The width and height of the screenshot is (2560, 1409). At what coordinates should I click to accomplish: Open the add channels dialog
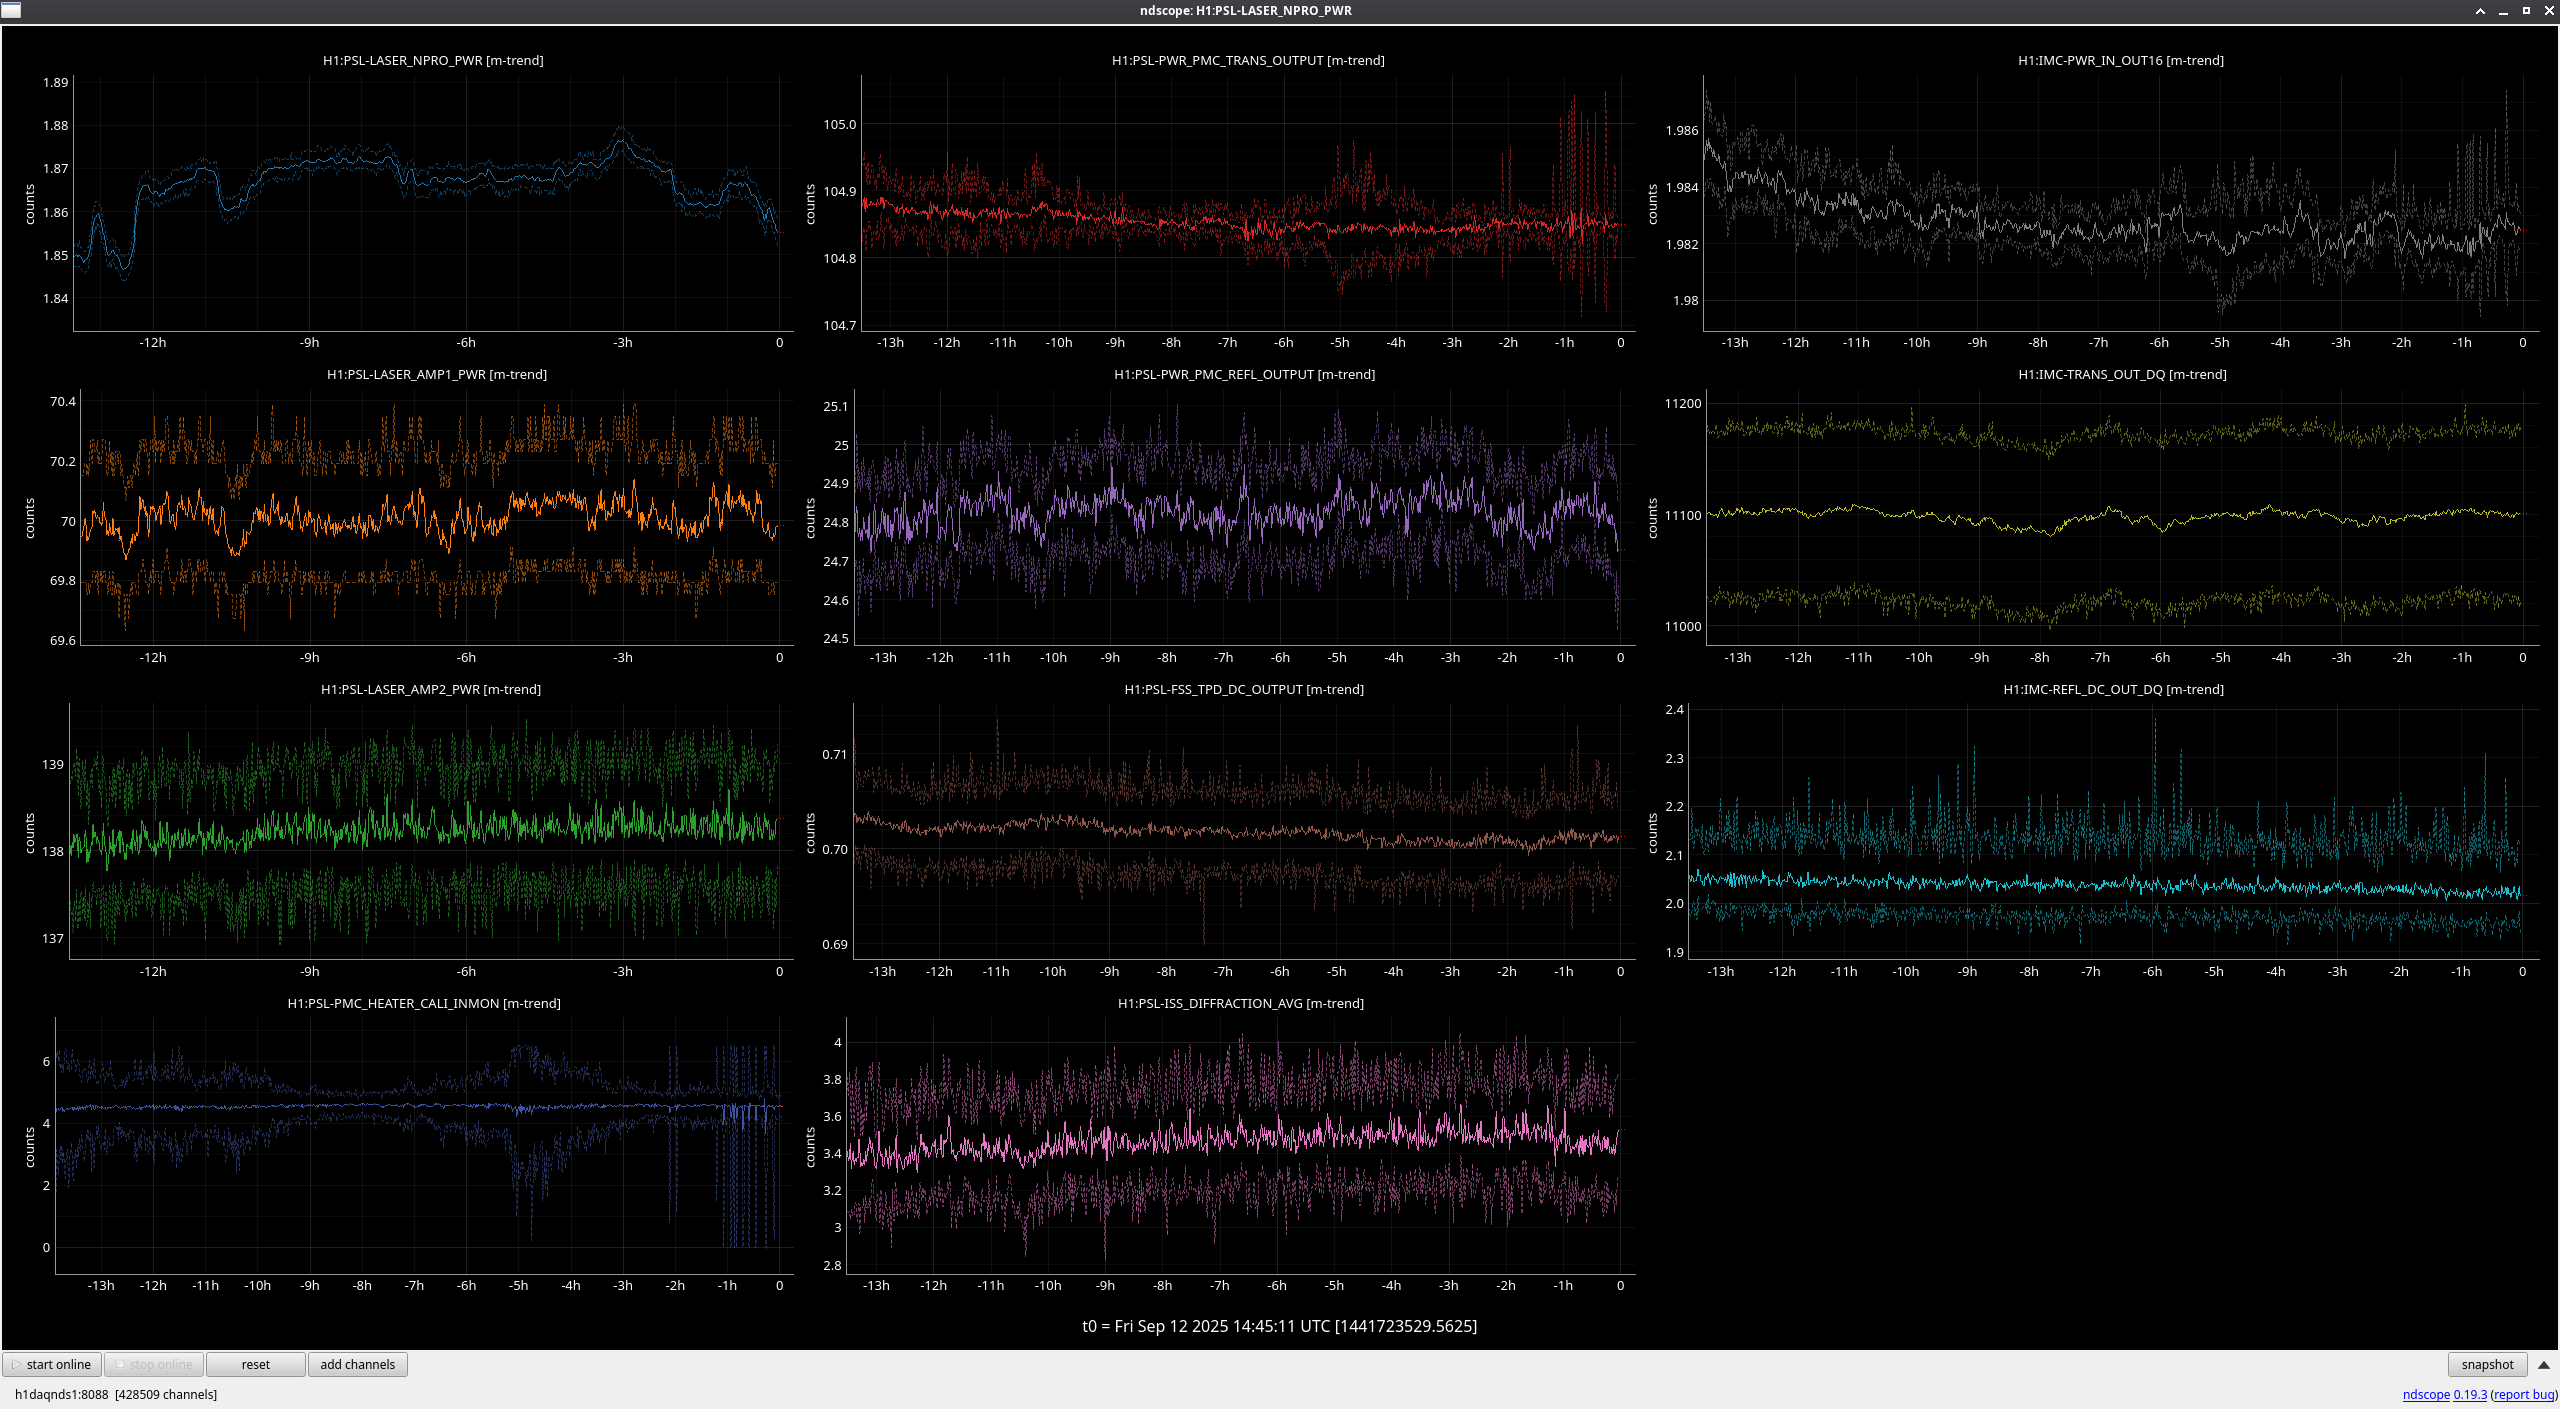pos(357,1364)
